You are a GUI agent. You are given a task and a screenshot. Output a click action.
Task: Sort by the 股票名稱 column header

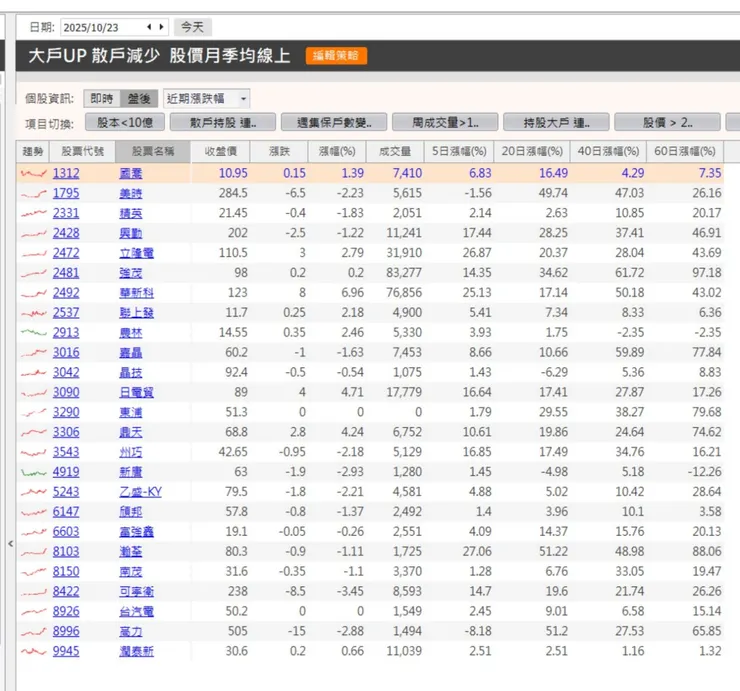tap(153, 152)
